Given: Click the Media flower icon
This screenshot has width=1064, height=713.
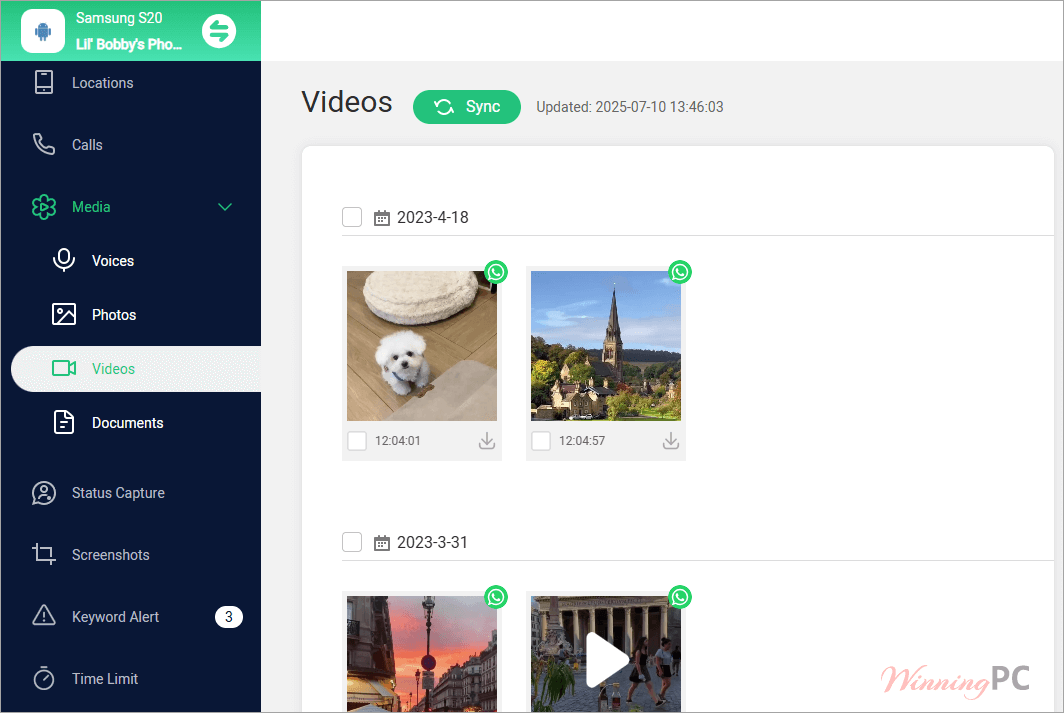Looking at the screenshot, I should (x=44, y=207).
